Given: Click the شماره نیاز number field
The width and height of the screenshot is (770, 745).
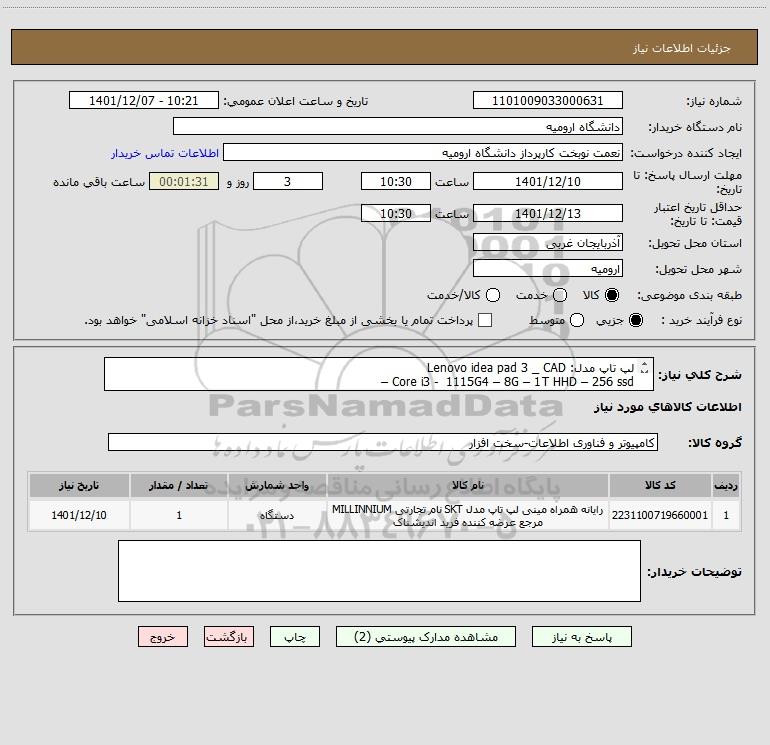Looking at the screenshot, I should click(x=548, y=100).
